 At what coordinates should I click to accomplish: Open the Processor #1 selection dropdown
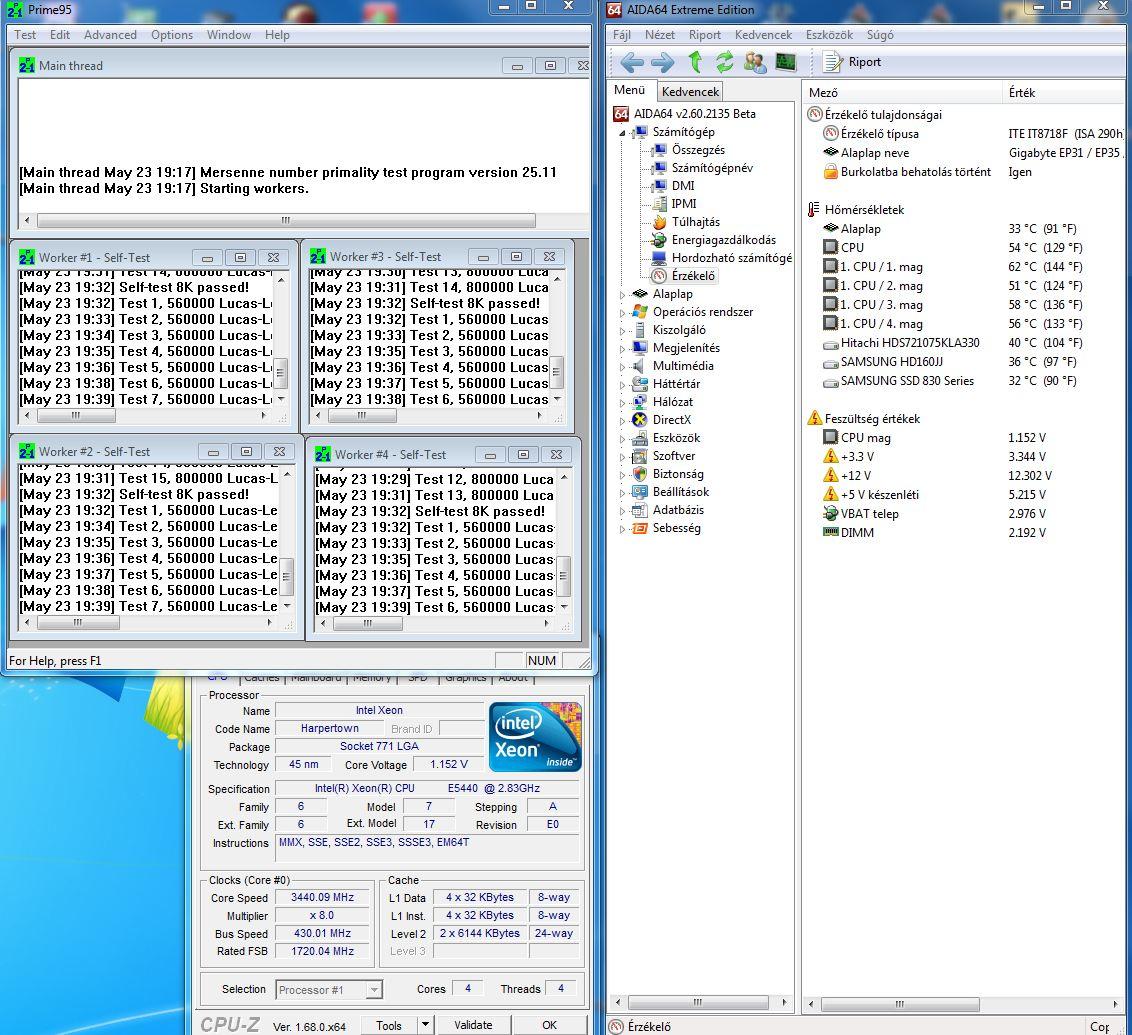coord(328,990)
